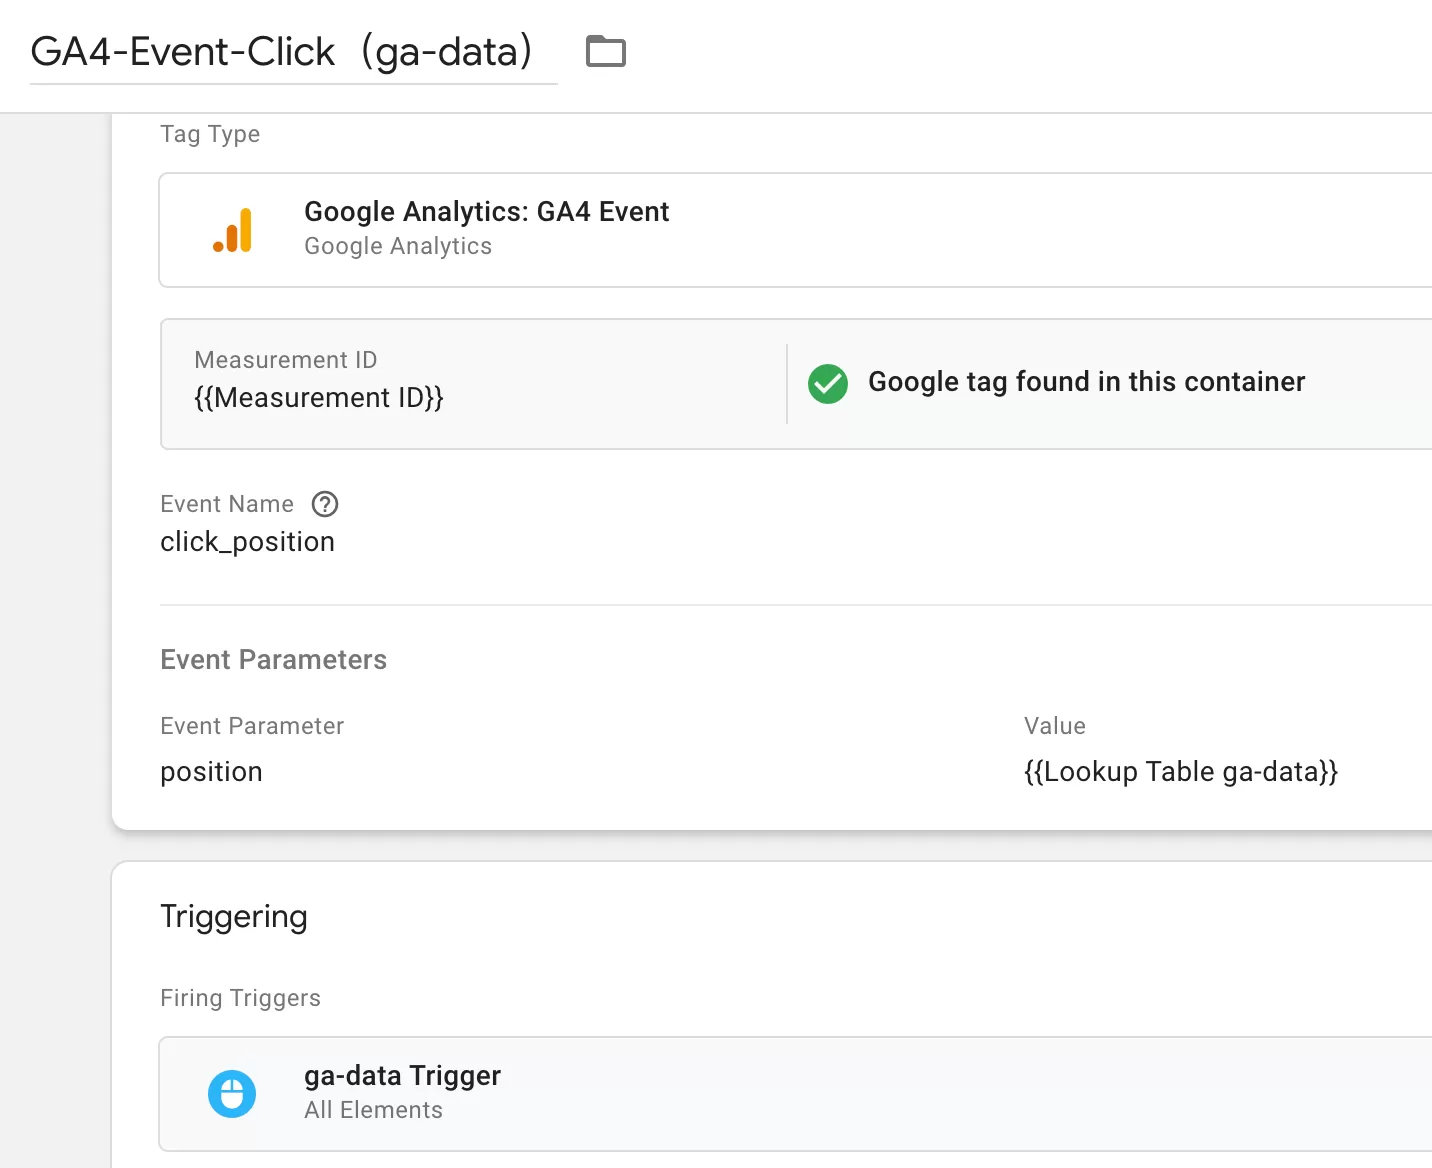The height and width of the screenshot is (1168, 1432).
Task: Click the Event Parameters heading
Action: 273,660
